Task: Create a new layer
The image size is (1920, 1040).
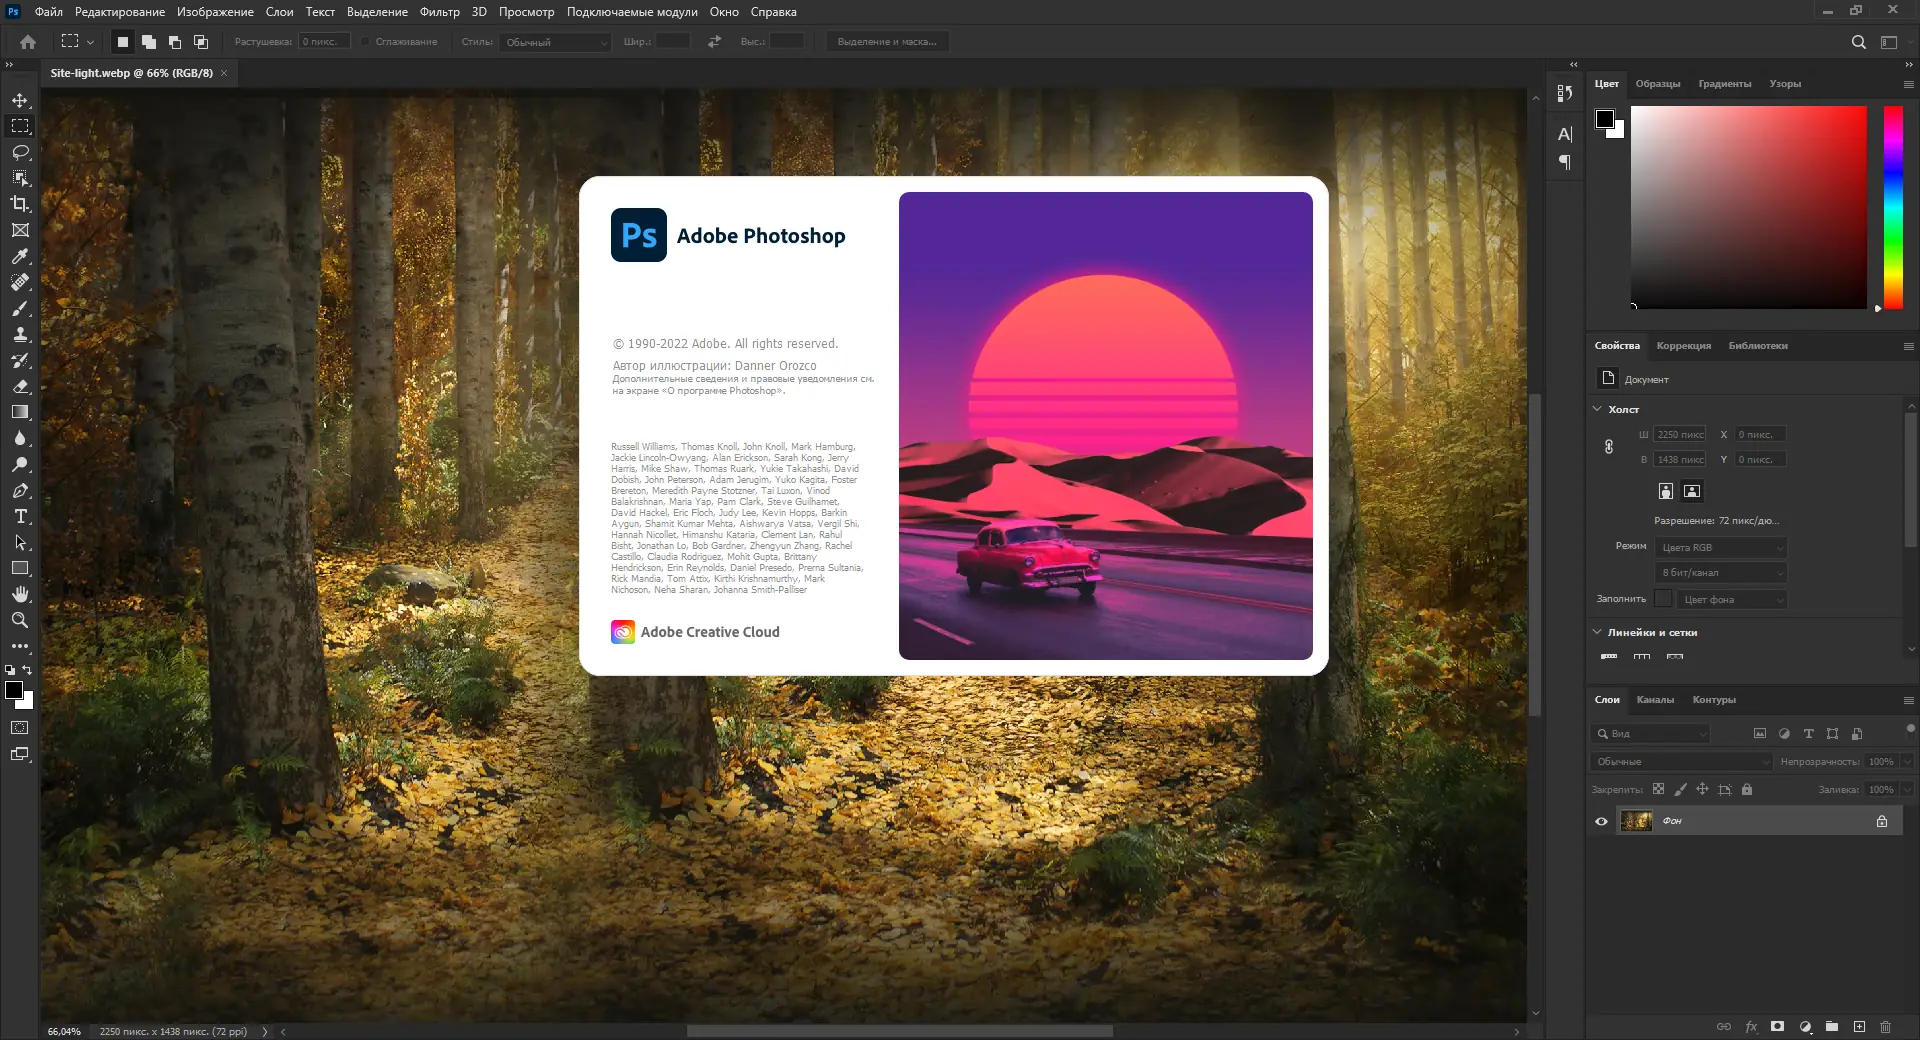Action: point(1860,1027)
